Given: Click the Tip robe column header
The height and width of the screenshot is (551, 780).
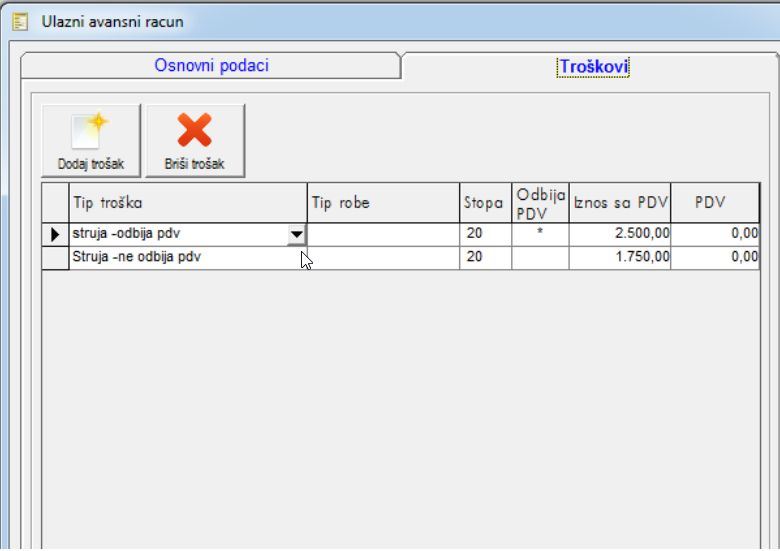Looking at the screenshot, I should [383, 203].
